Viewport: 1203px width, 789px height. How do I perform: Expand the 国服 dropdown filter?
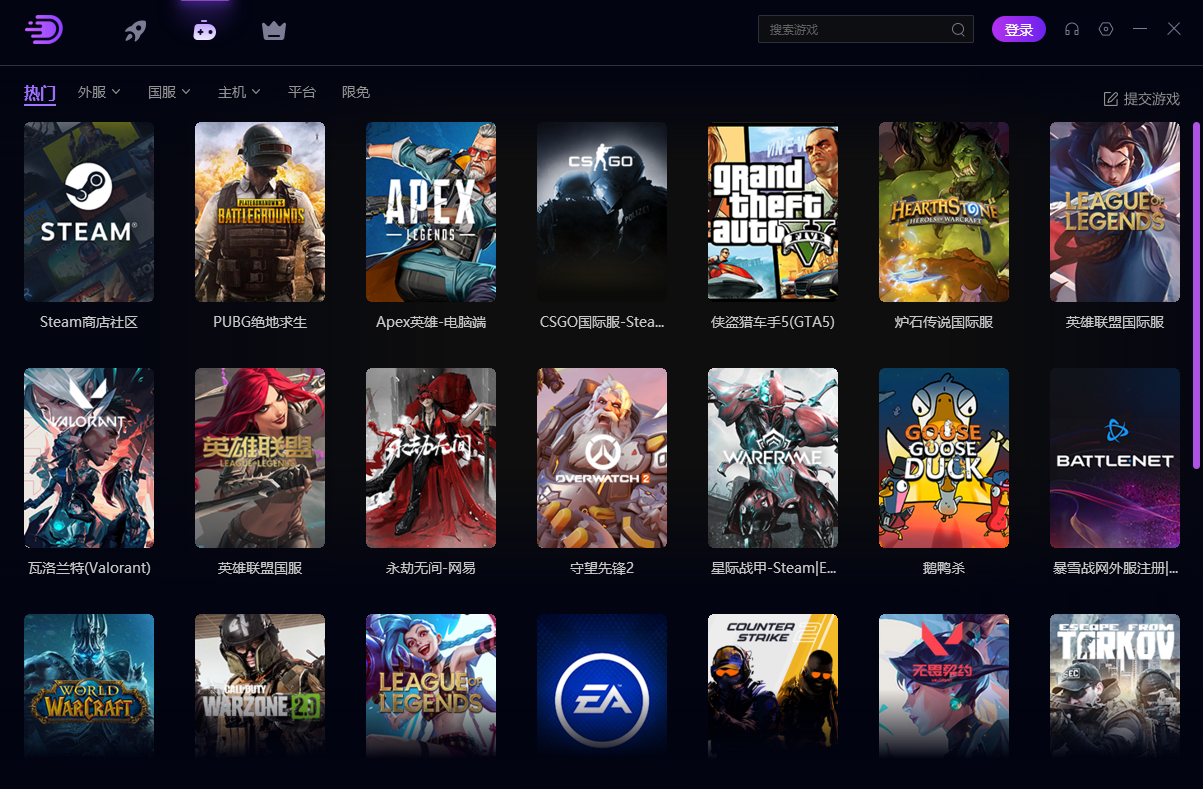(169, 92)
